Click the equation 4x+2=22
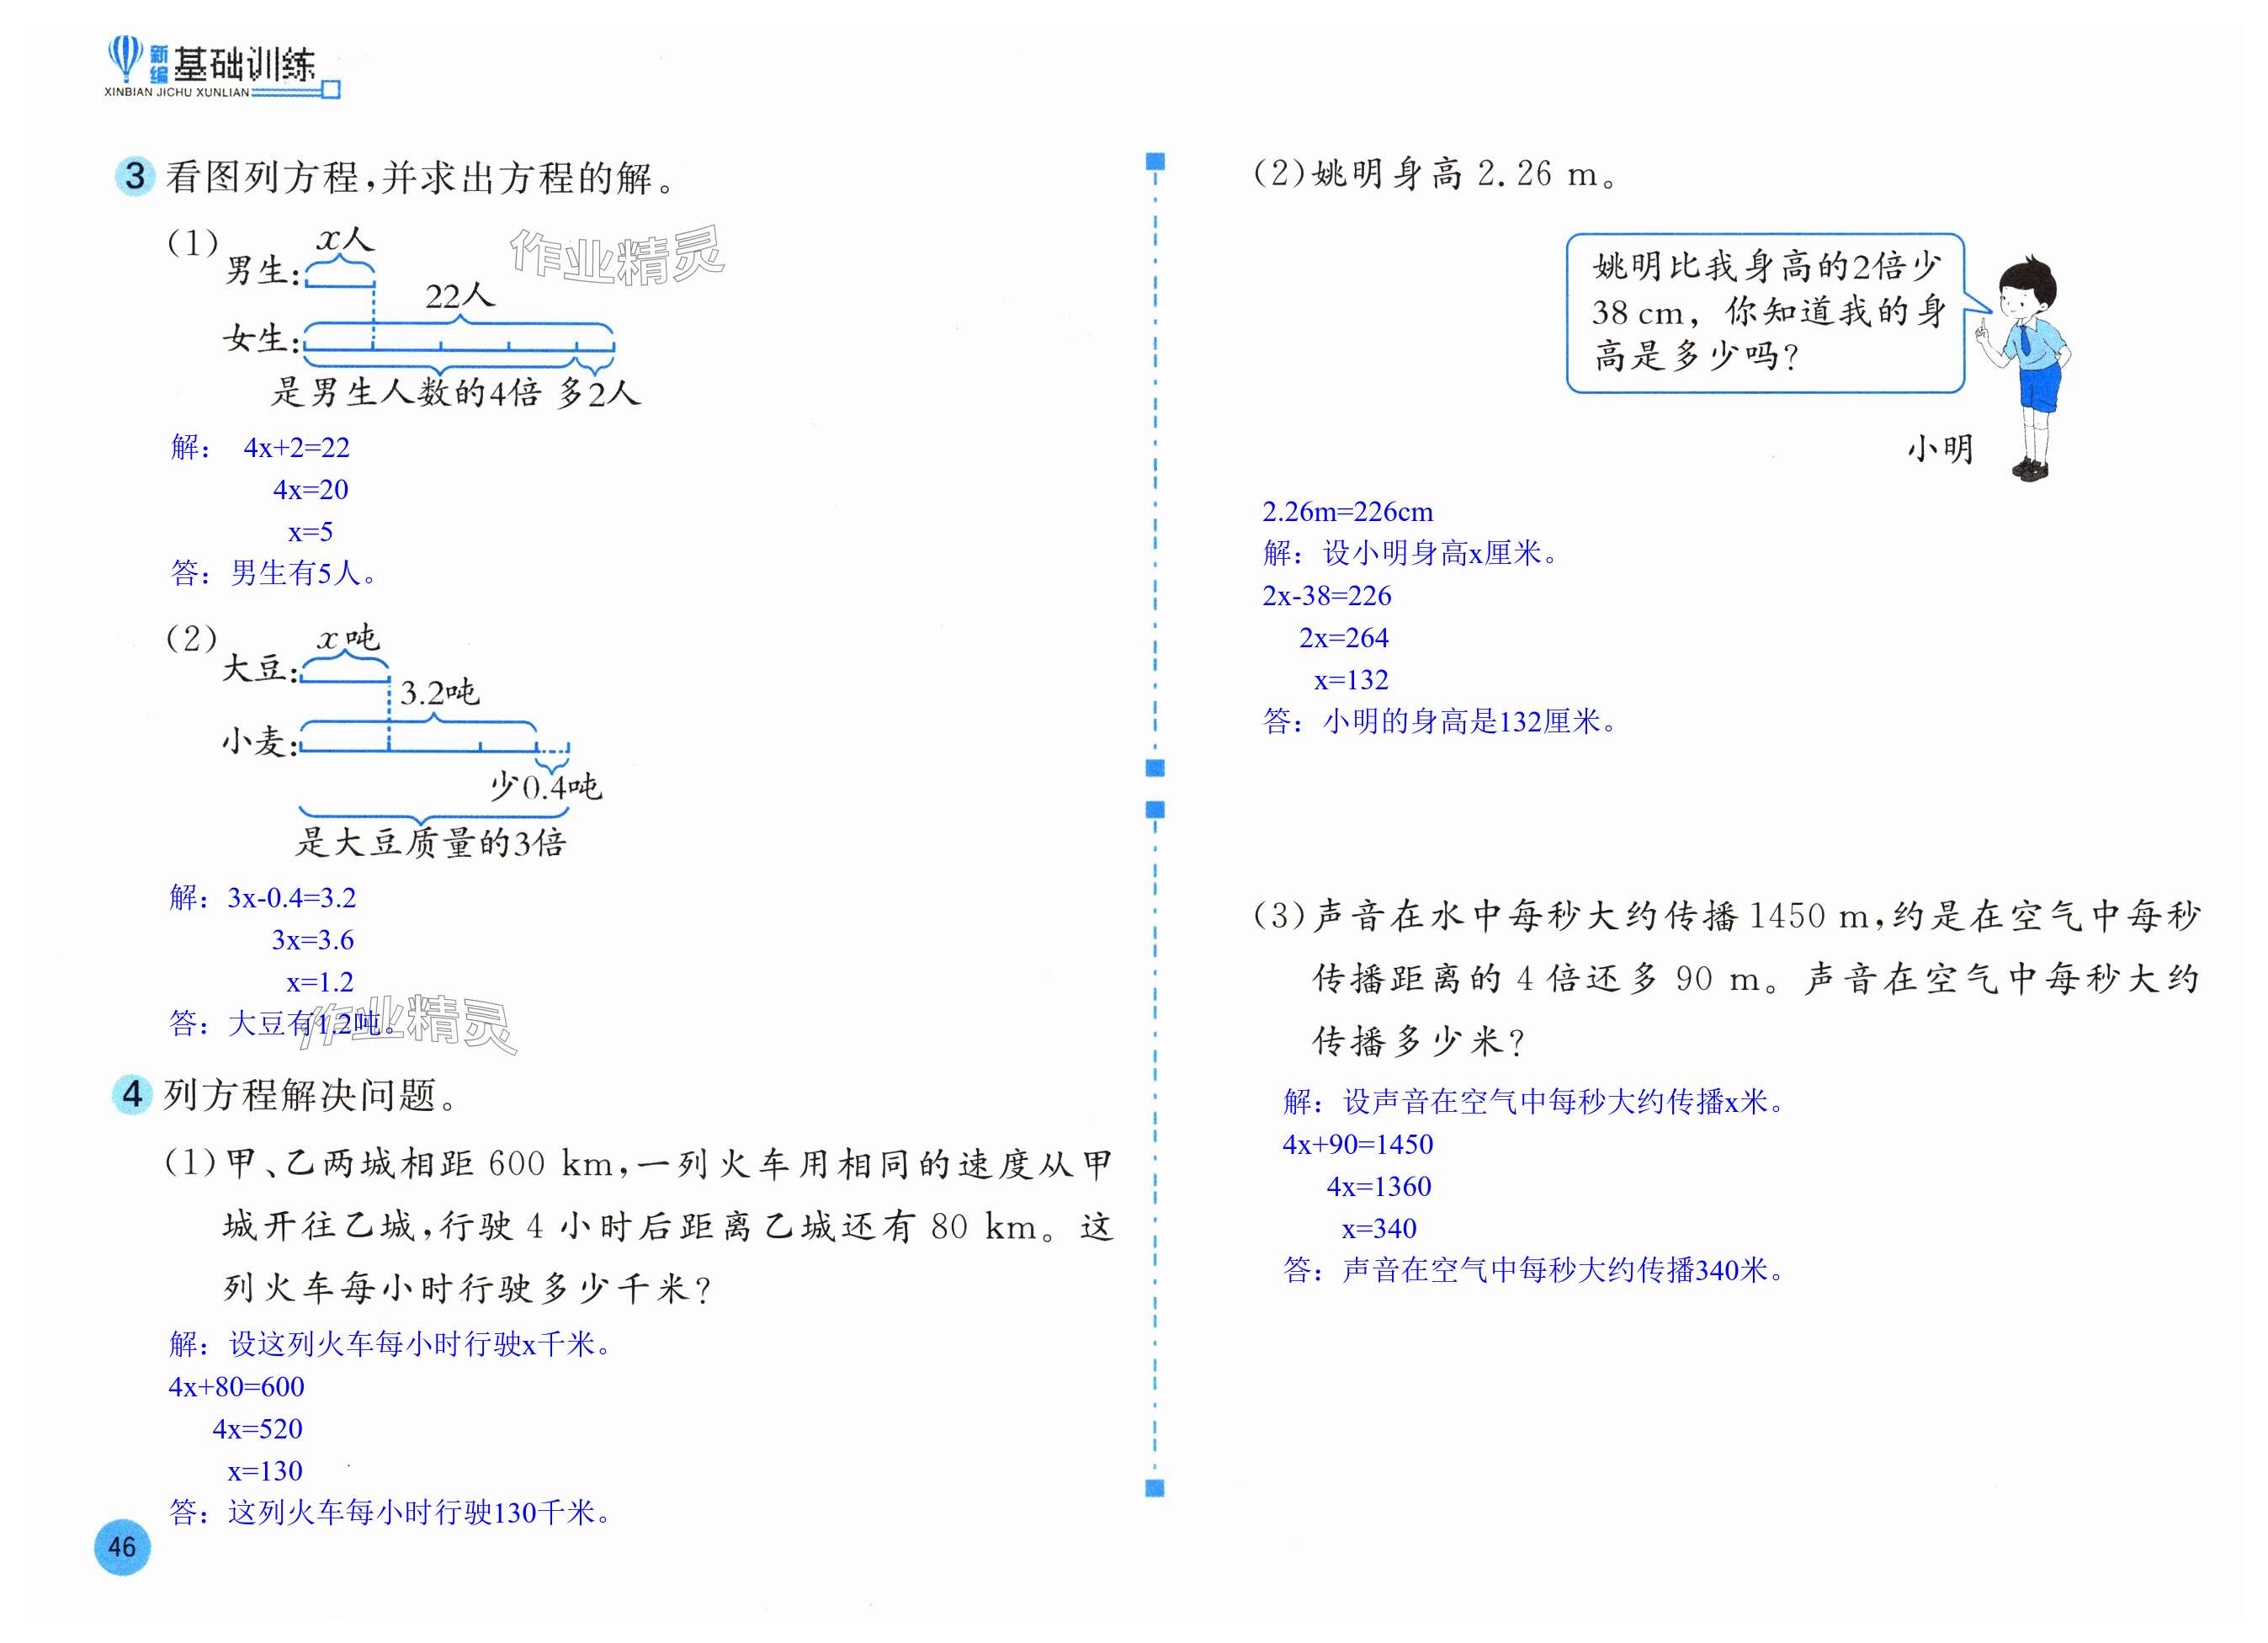Viewport: 2268px width, 1643px height. click(x=297, y=447)
